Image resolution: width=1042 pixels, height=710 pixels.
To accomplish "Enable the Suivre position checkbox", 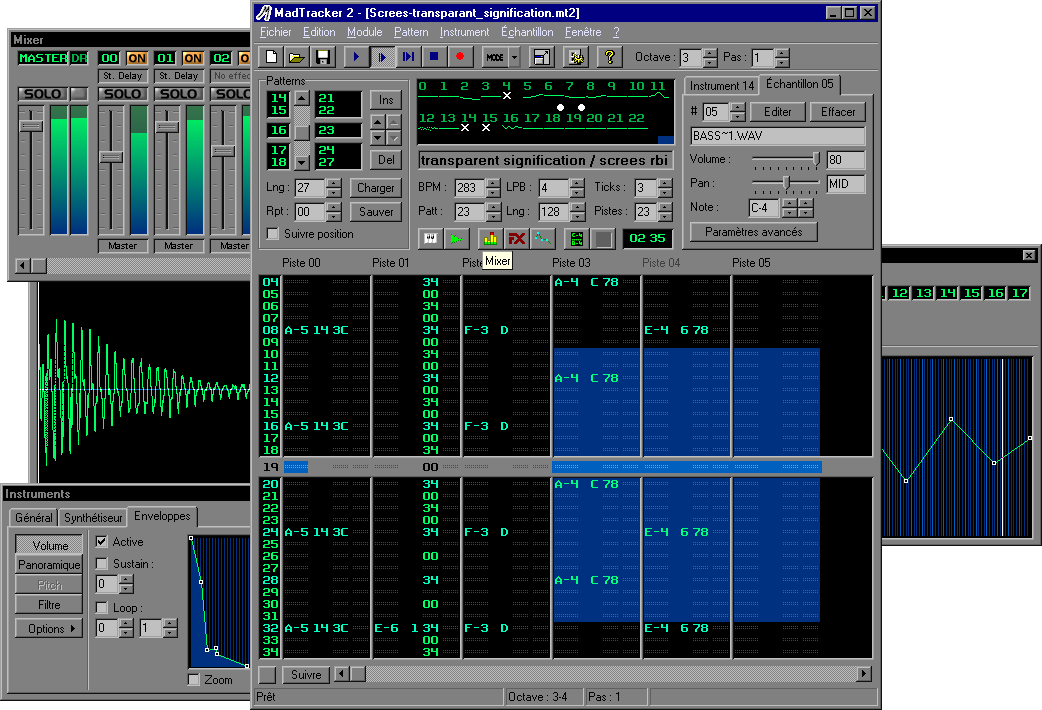I will 272,233.
